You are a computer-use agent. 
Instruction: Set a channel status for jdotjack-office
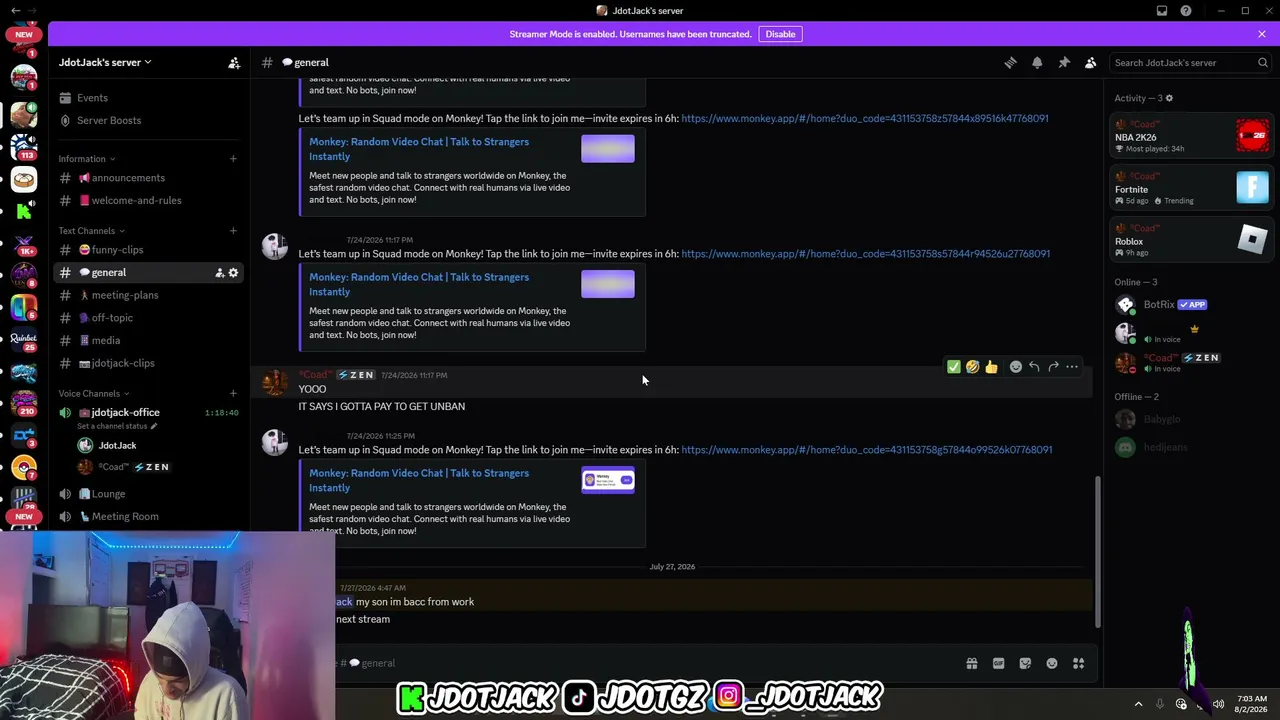(x=117, y=426)
